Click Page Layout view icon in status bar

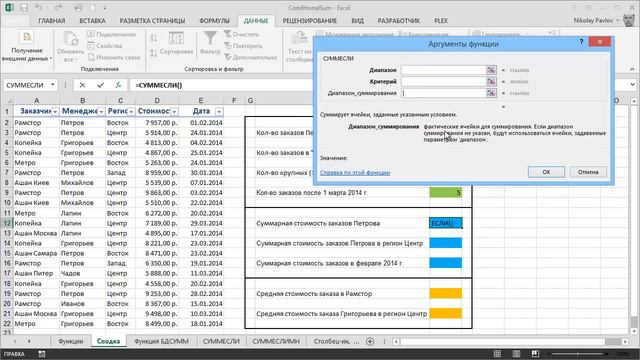[x=516, y=353]
